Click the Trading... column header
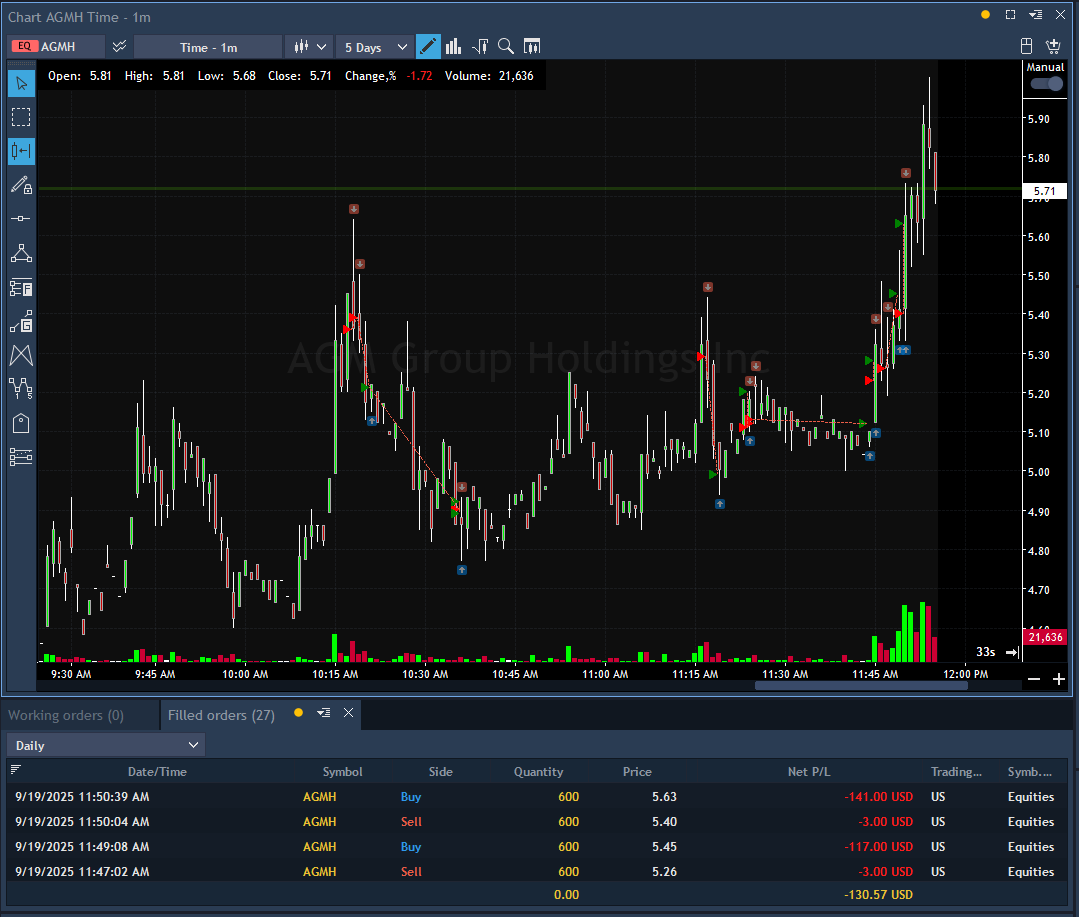 pos(956,772)
